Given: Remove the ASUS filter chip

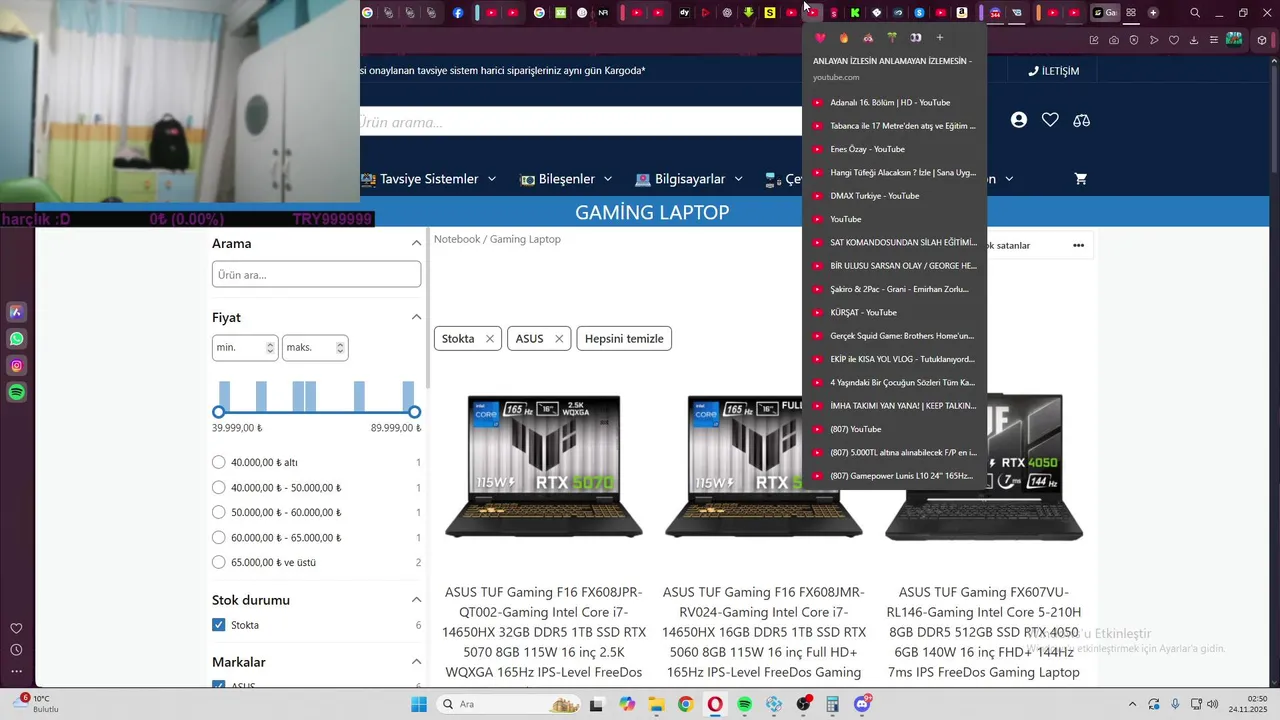Looking at the screenshot, I should point(559,339).
